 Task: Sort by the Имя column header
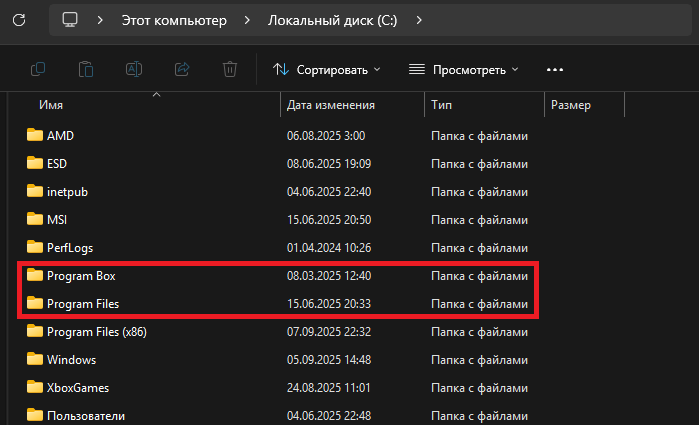click(52, 105)
